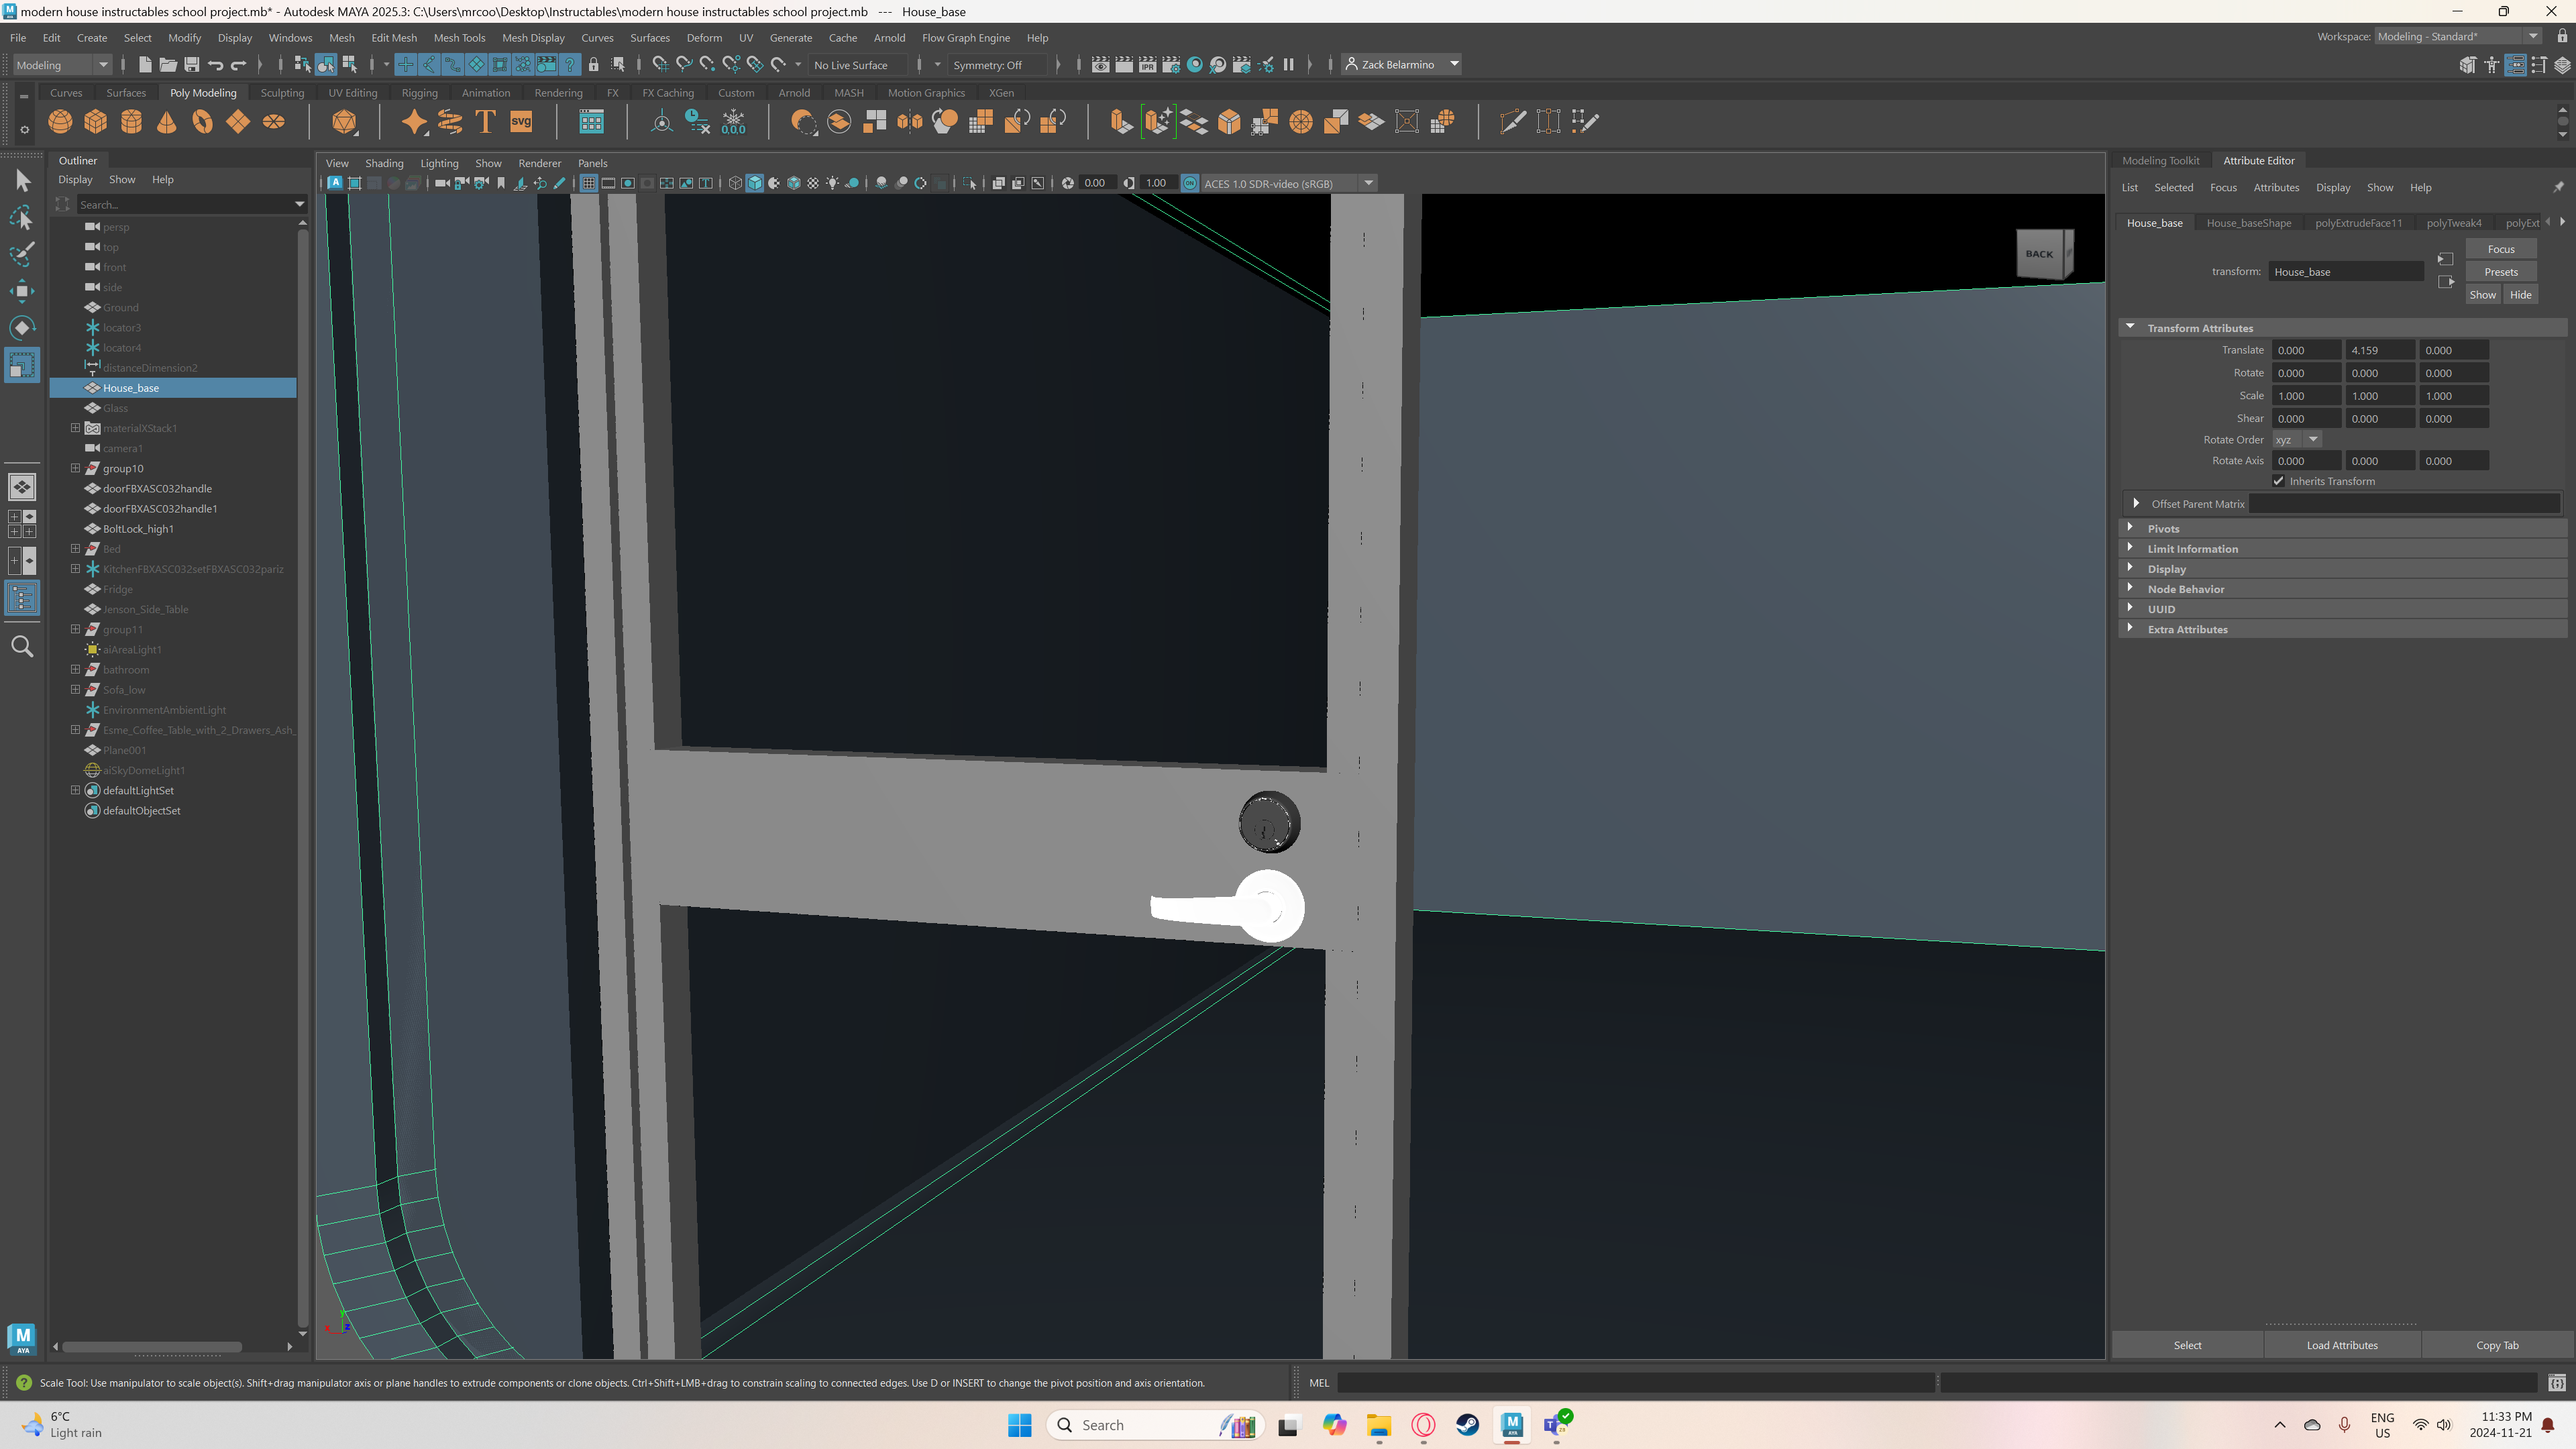Image resolution: width=2576 pixels, height=1449 pixels.
Task: Click the Save Scene floppy icon
Action: click(x=192, y=65)
